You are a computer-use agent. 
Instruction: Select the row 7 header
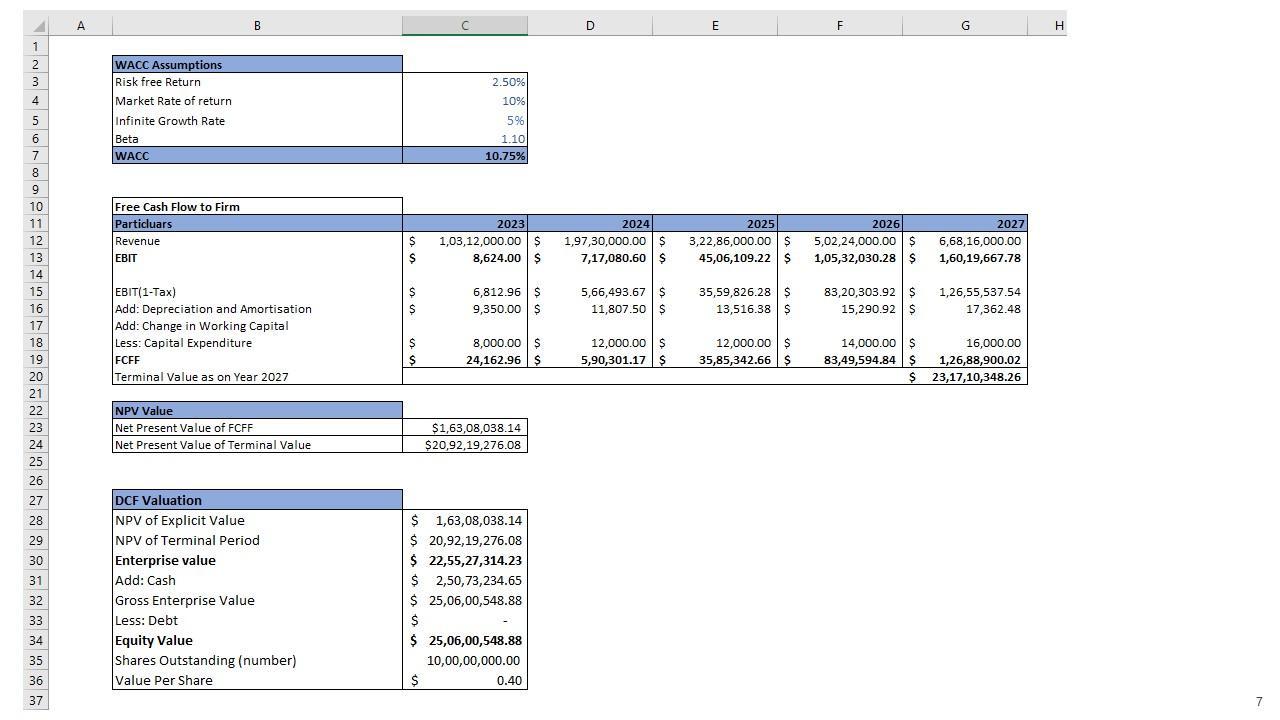click(x=36, y=155)
